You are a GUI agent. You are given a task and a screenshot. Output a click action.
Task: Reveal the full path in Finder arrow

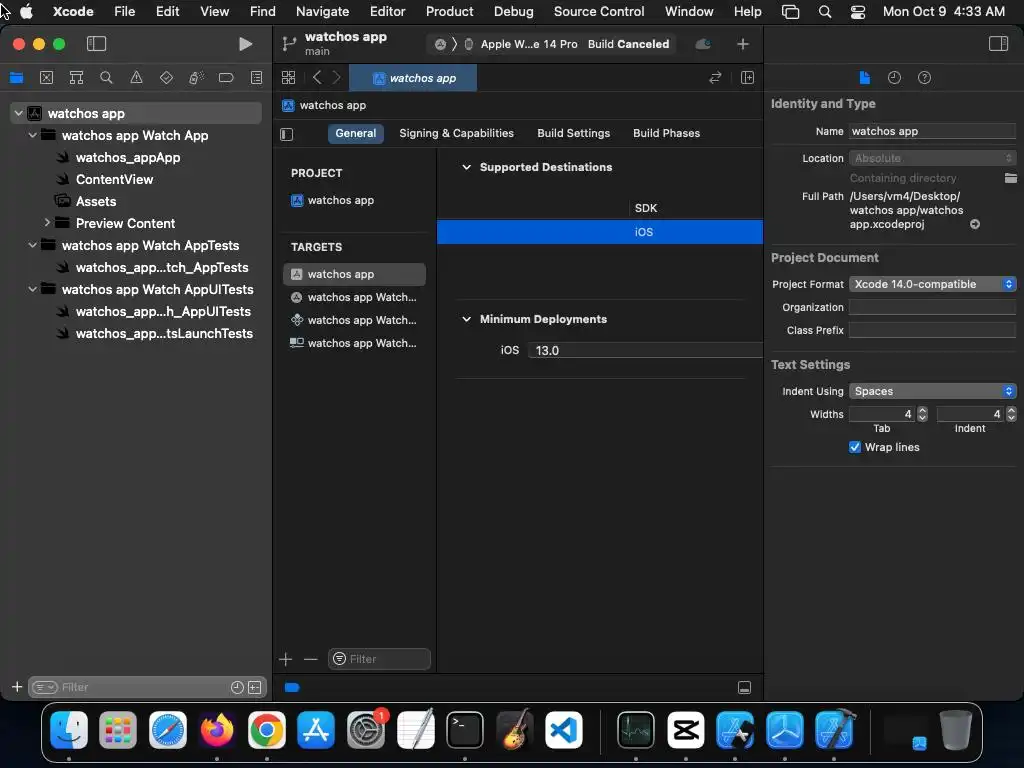coord(974,224)
